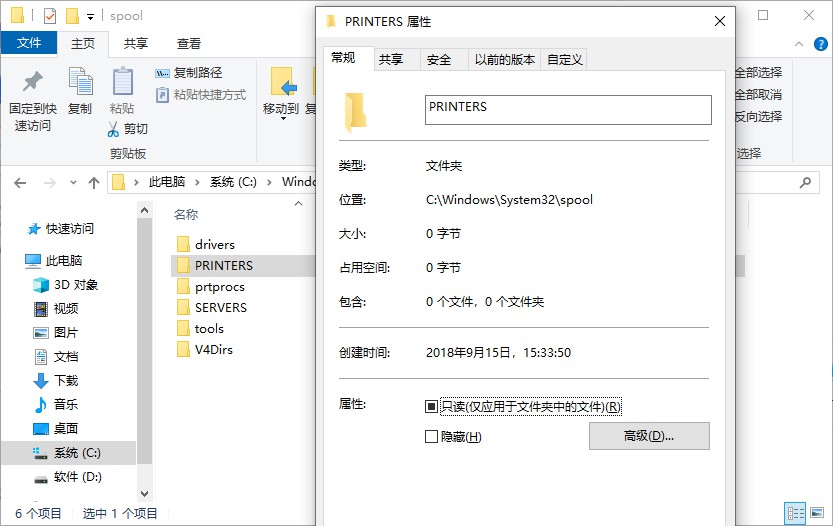The width and height of the screenshot is (833, 526).
Task: Open the 自定义 tab in properties dialog
Action: 565,60
